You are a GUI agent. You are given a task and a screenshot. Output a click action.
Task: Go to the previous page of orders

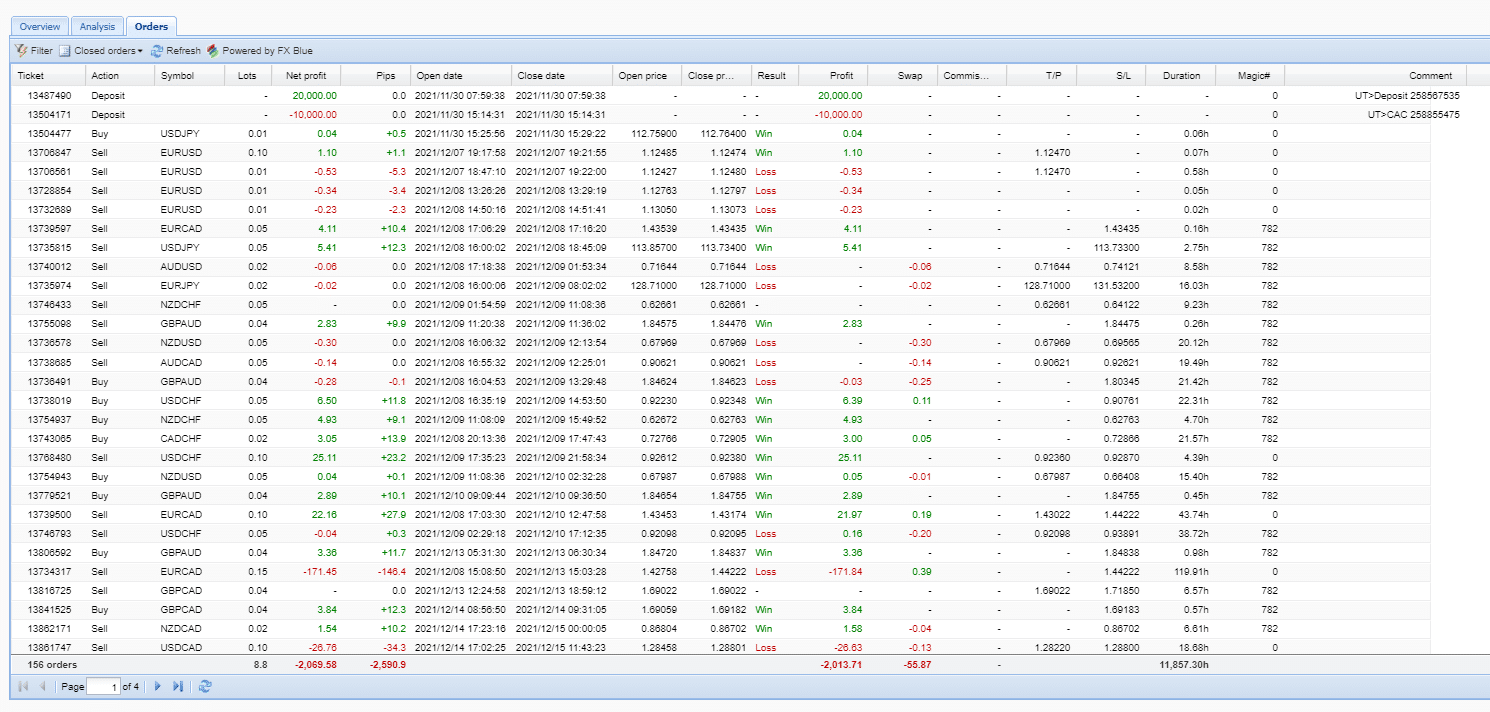pos(42,686)
